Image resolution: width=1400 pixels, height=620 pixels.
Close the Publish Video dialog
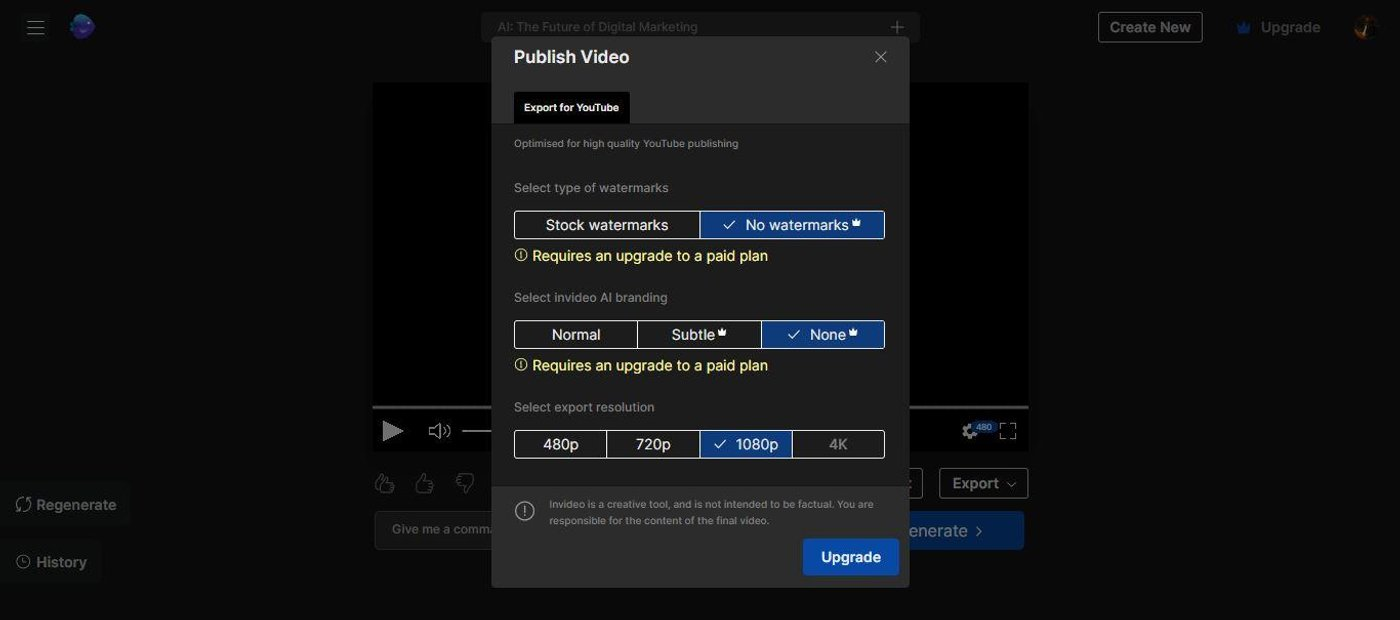pyautogui.click(x=881, y=57)
